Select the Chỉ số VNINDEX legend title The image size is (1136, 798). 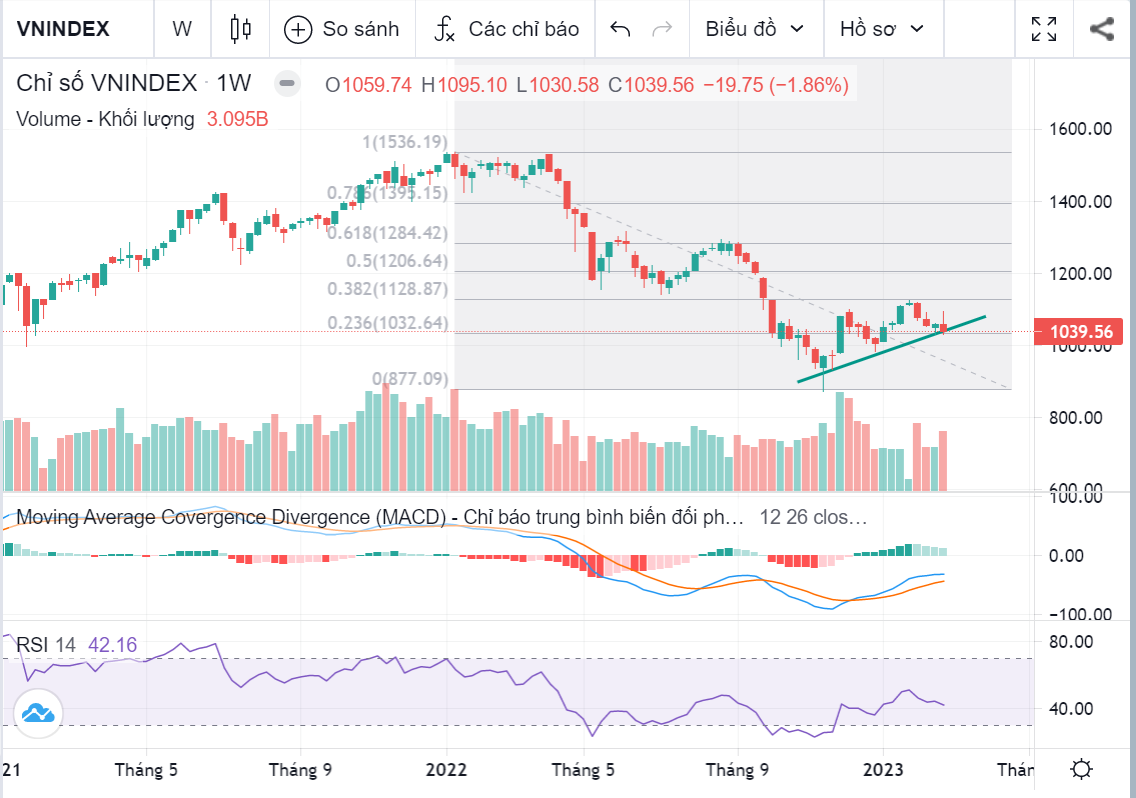106,83
